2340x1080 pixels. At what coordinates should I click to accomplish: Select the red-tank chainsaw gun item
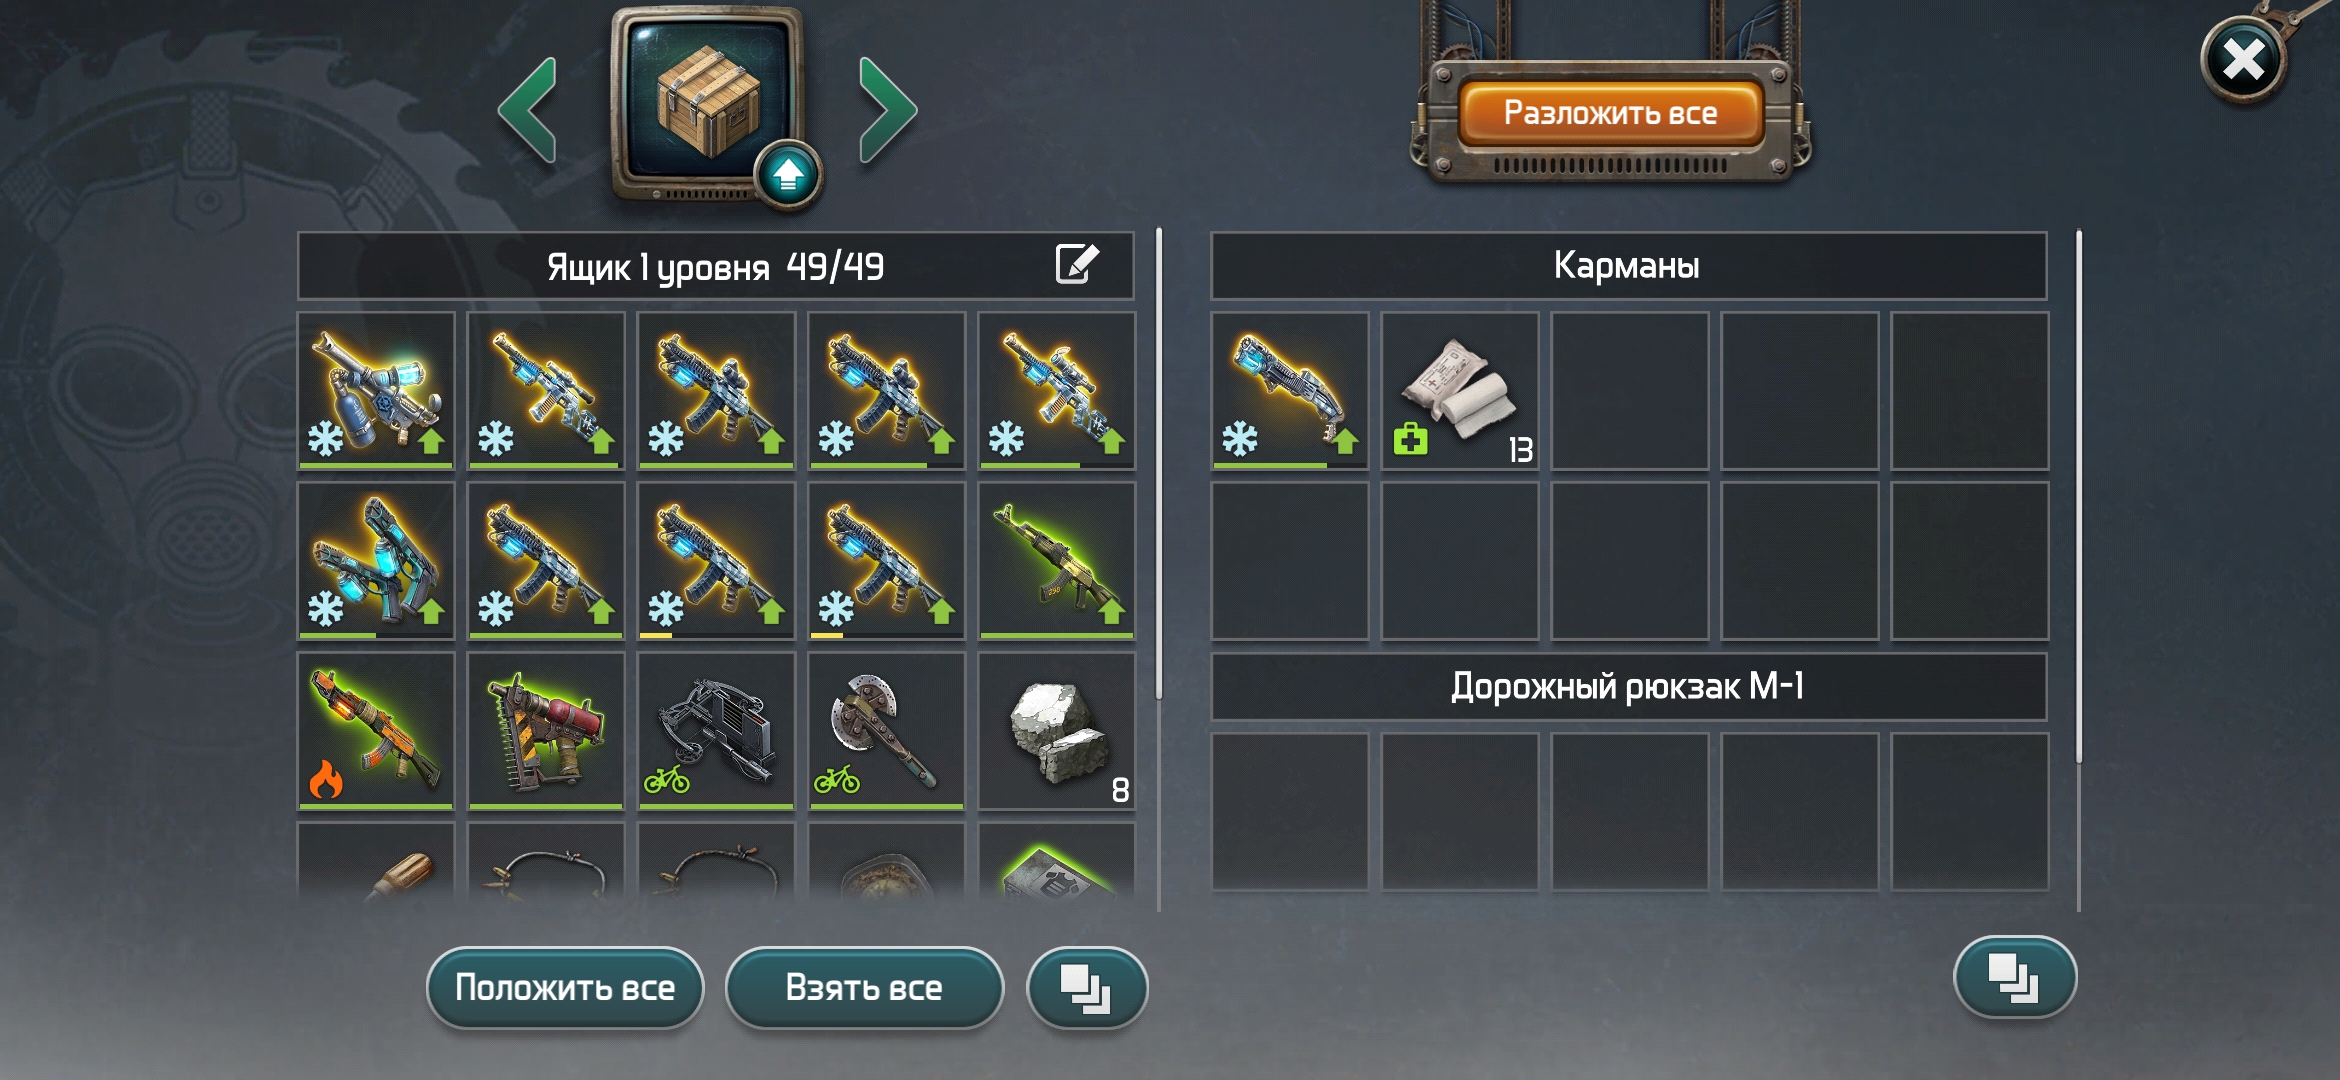click(546, 731)
